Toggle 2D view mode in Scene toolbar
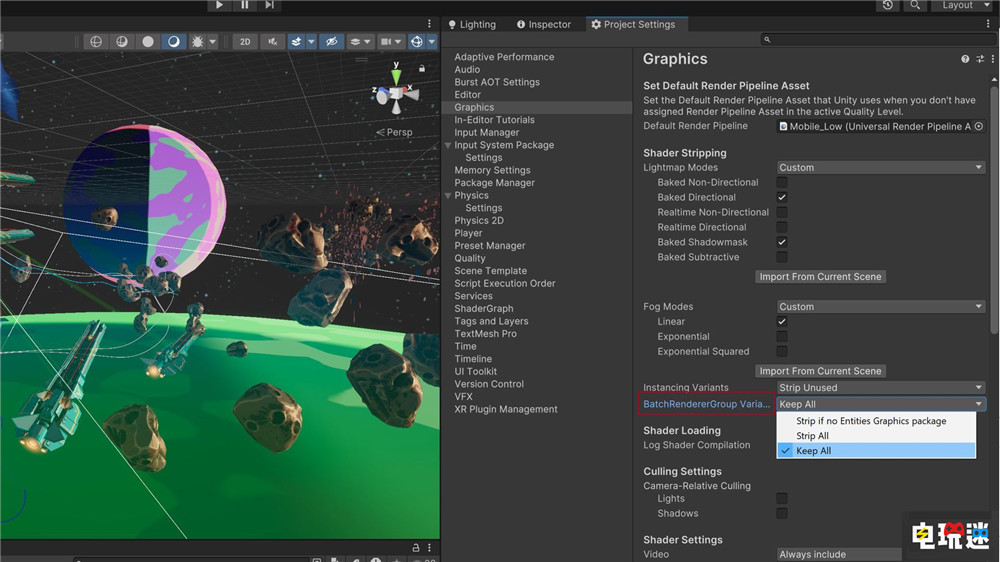This screenshot has height=562, width=1000. 244,42
